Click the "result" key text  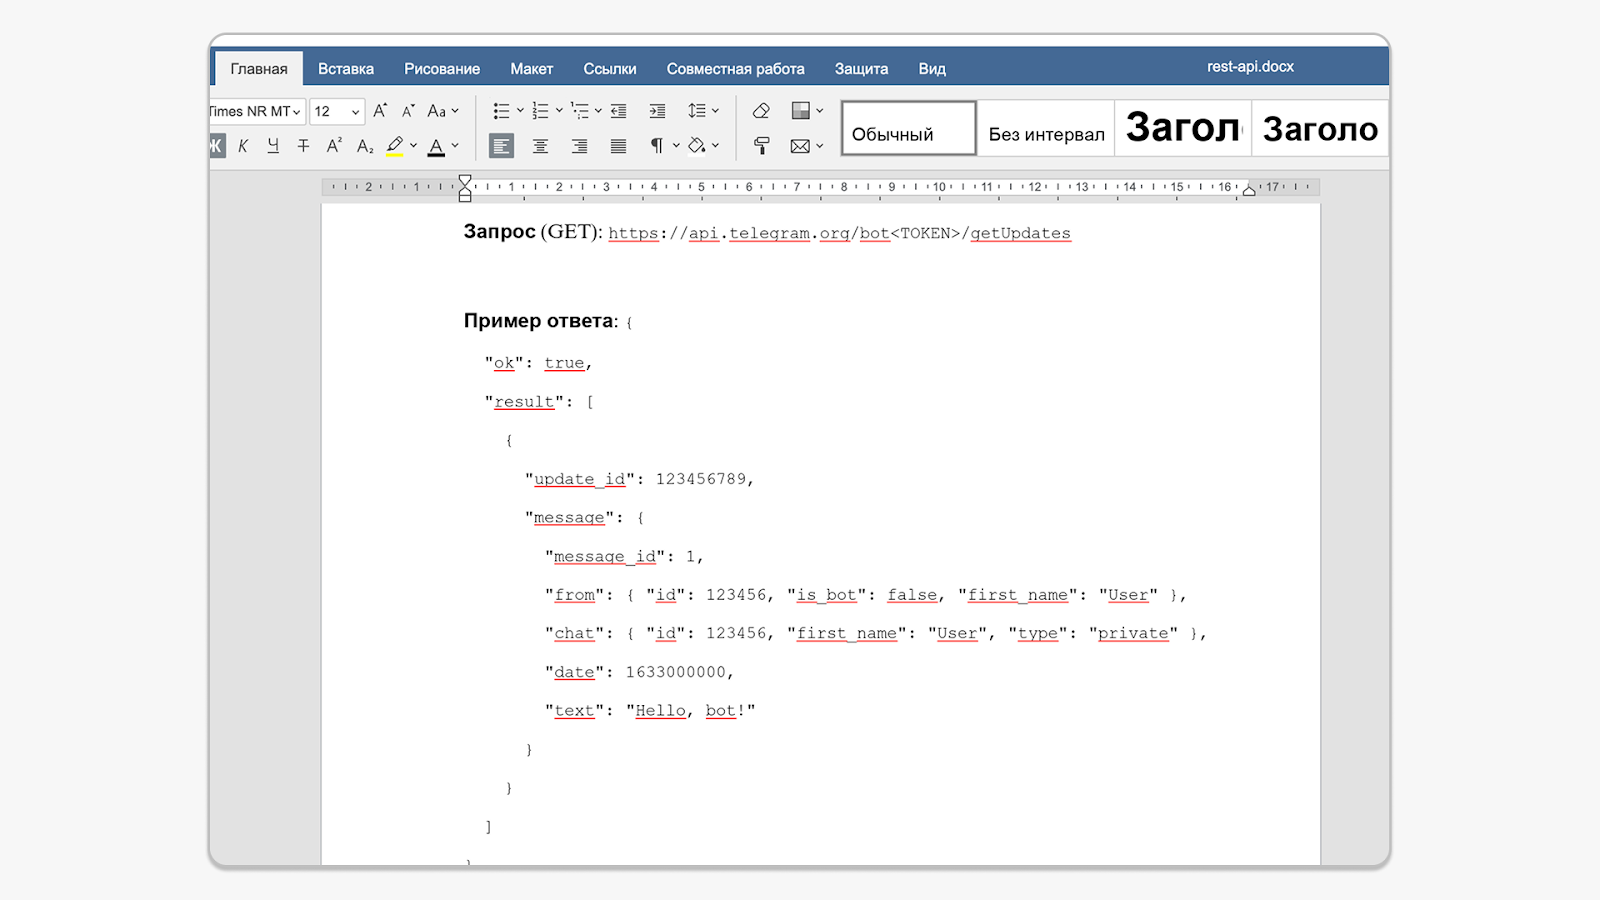[524, 402]
